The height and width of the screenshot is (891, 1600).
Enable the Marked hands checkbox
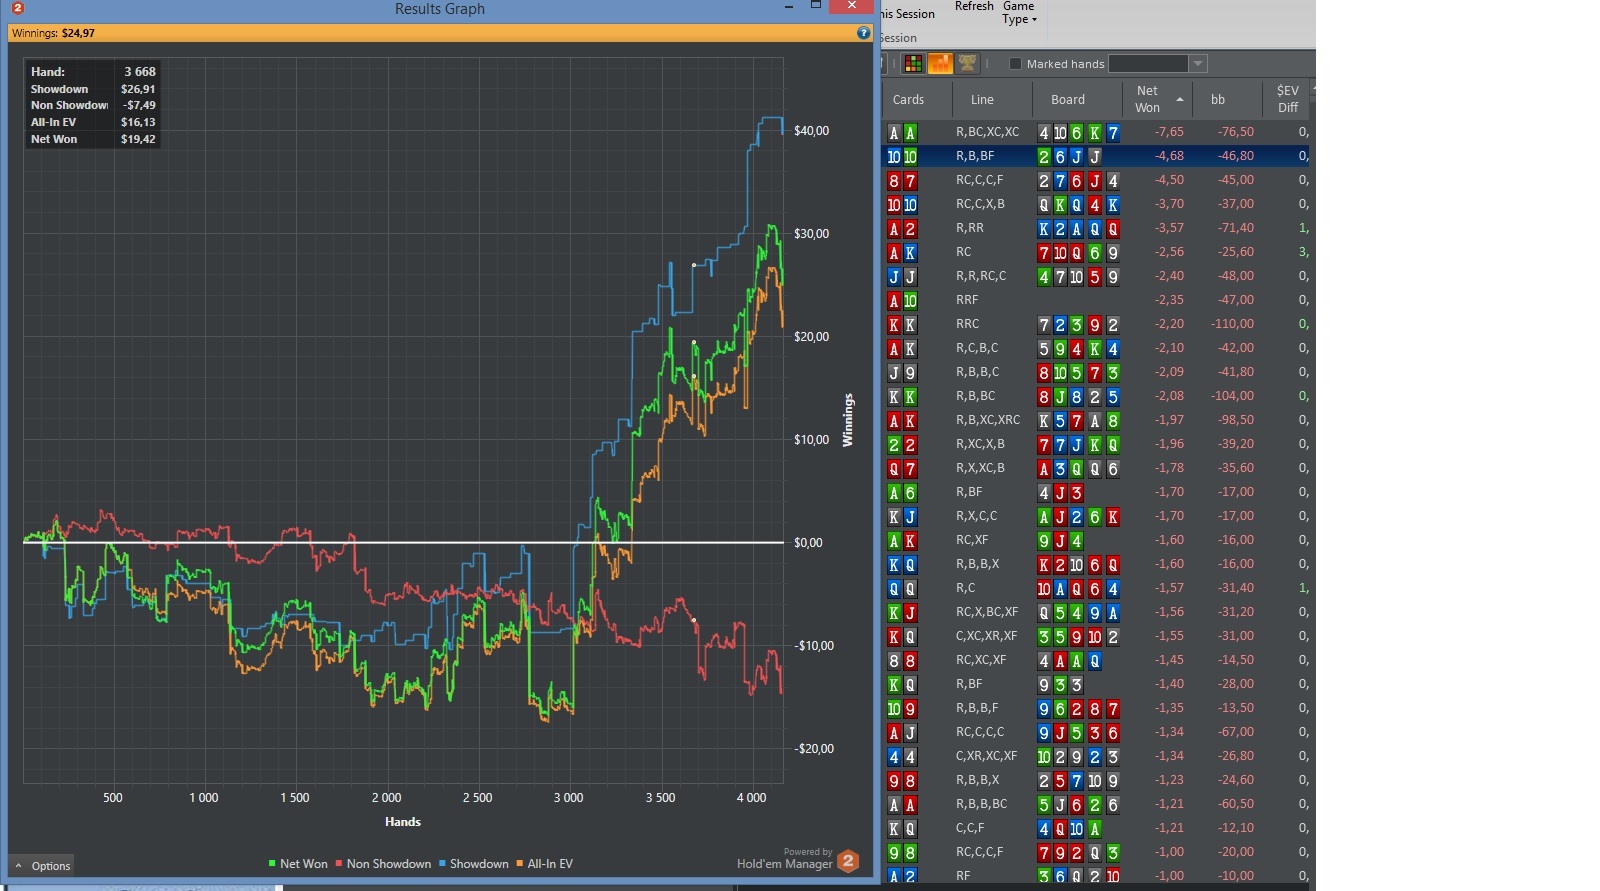point(1016,64)
